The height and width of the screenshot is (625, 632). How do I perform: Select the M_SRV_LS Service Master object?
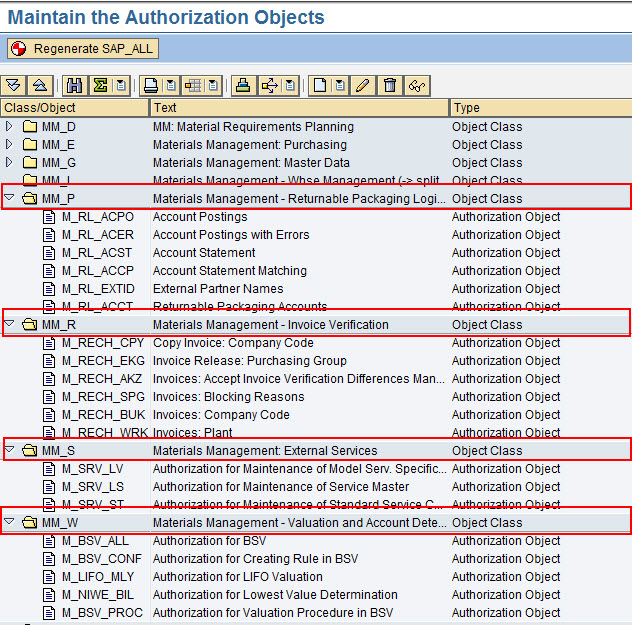point(92,487)
